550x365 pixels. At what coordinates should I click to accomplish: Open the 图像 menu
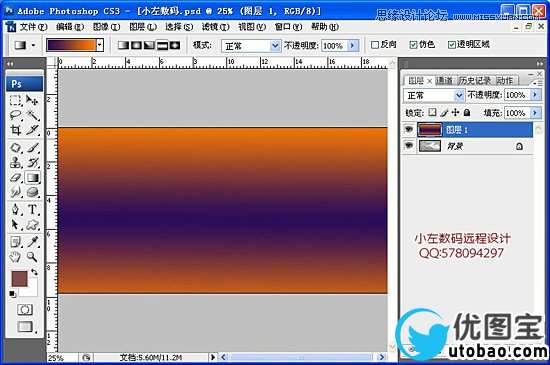(106, 27)
